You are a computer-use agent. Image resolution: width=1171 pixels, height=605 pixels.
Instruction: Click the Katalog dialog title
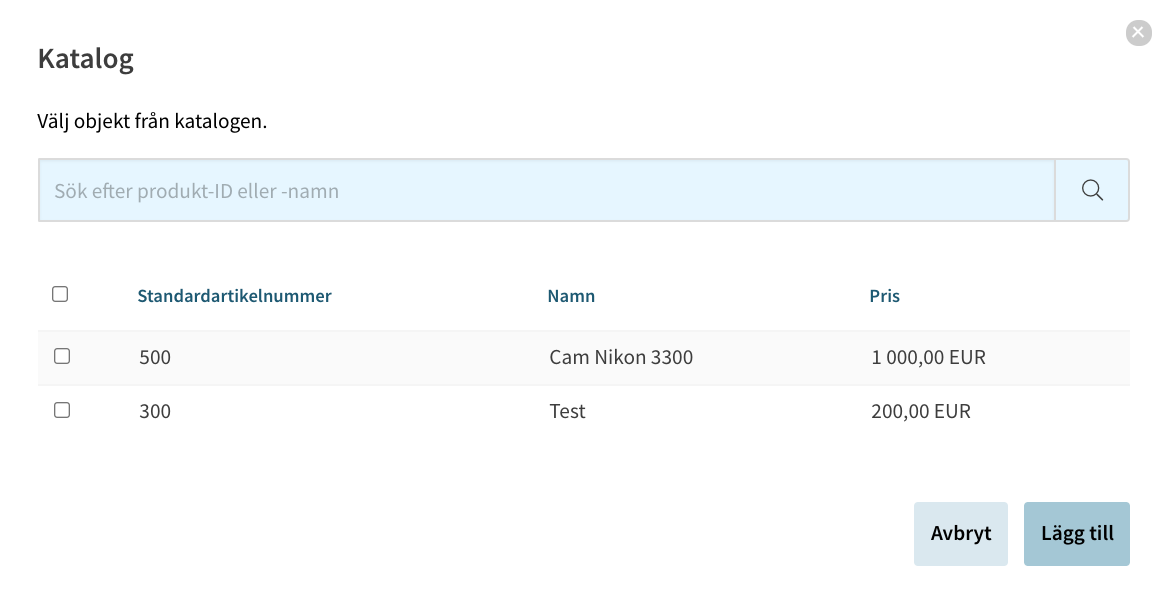[x=86, y=59]
